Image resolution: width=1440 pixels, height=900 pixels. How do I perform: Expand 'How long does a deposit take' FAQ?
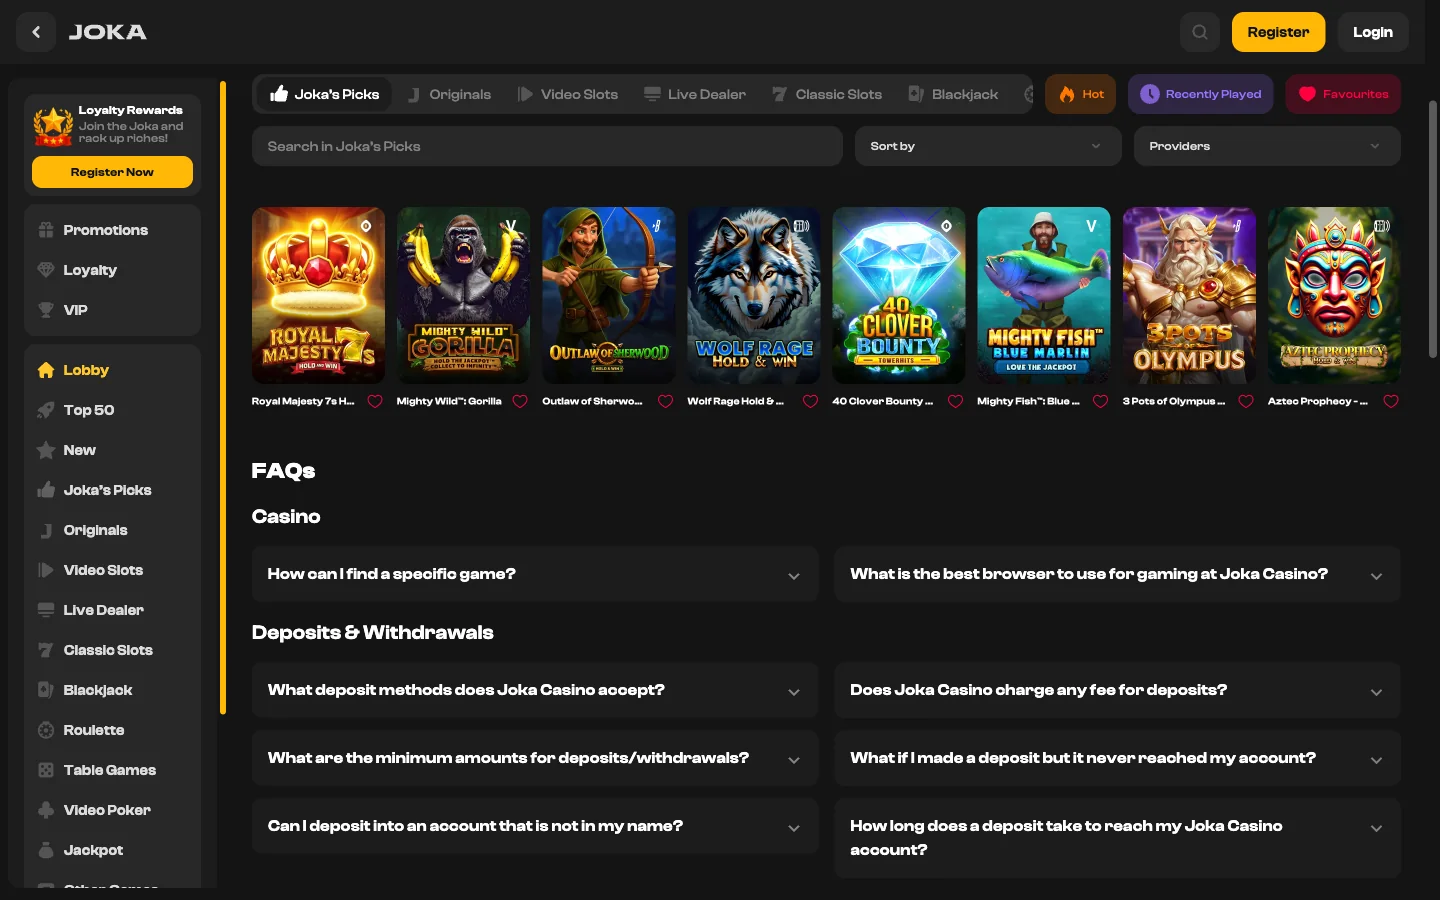[1117, 838]
